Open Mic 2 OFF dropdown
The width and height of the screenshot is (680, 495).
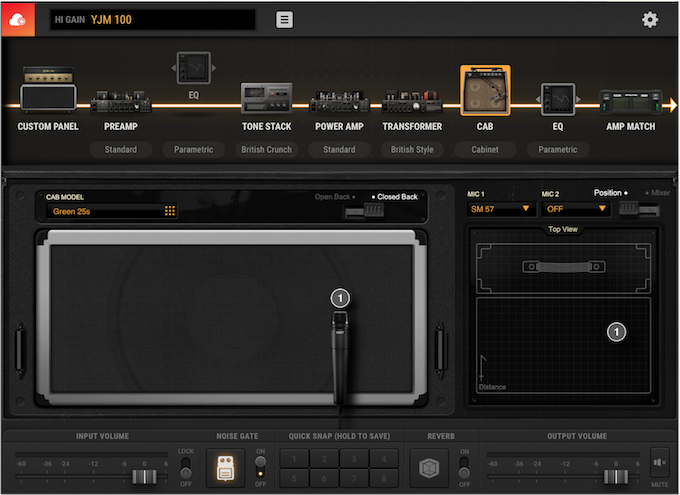point(576,209)
